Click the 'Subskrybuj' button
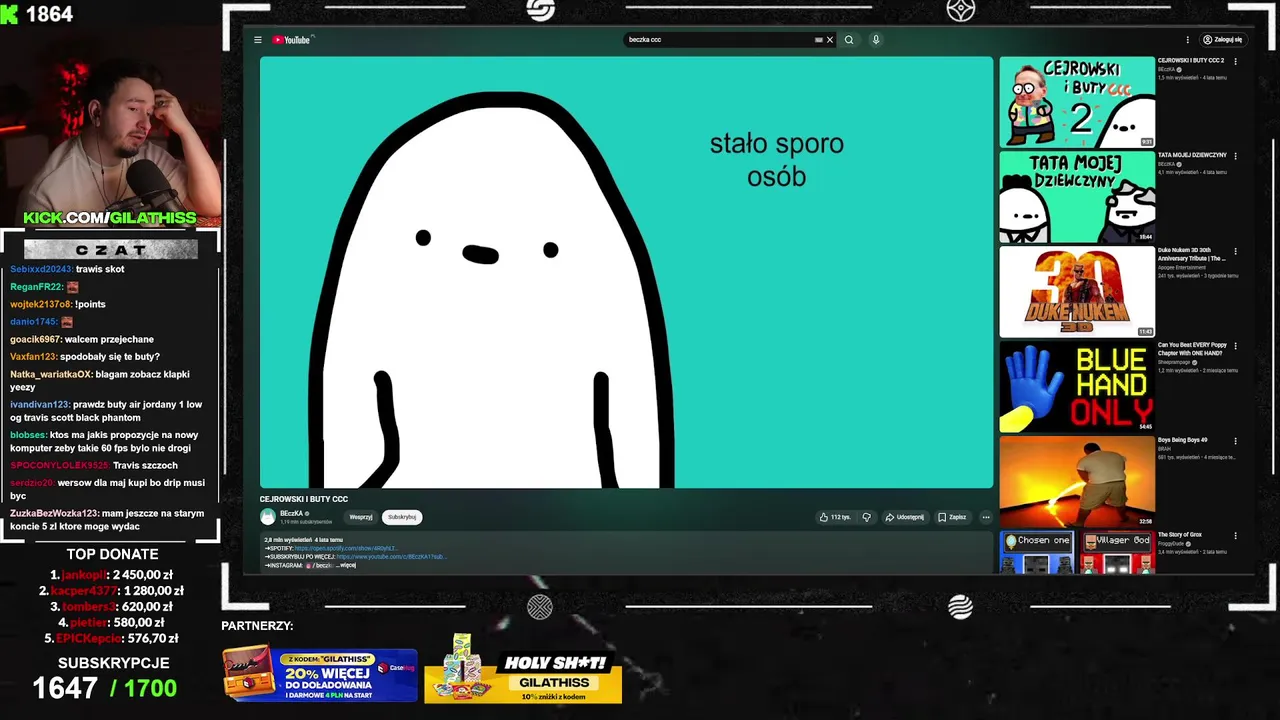1280x720 pixels. (x=402, y=517)
